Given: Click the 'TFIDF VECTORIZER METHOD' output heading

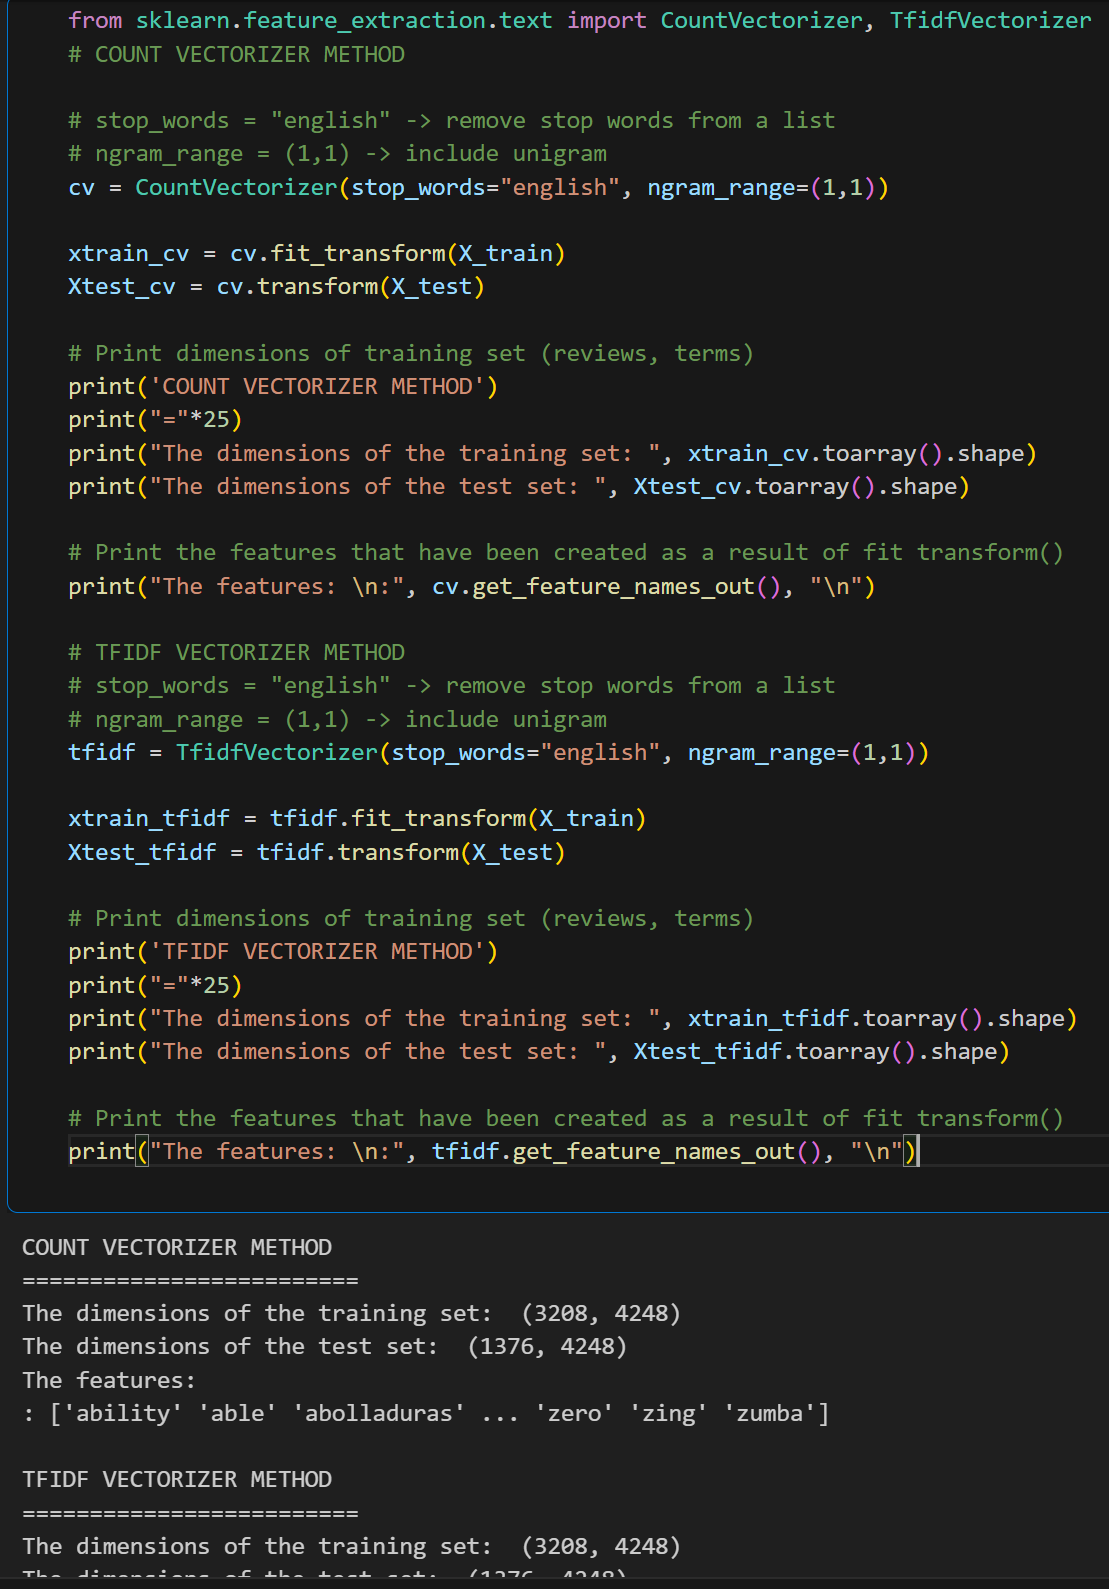Looking at the screenshot, I should pyautogui.click(x=177, y=1479).
